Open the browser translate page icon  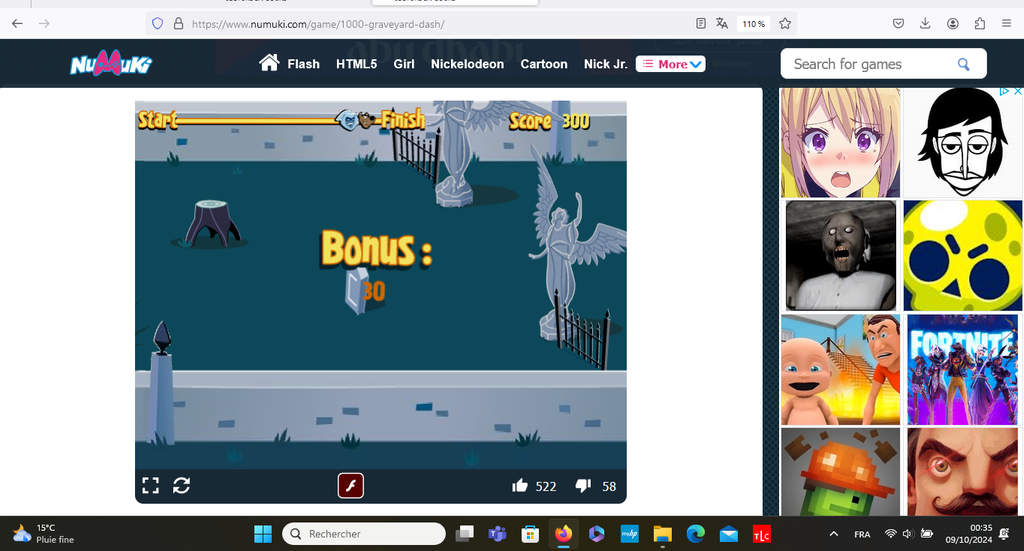click(721, 23)
